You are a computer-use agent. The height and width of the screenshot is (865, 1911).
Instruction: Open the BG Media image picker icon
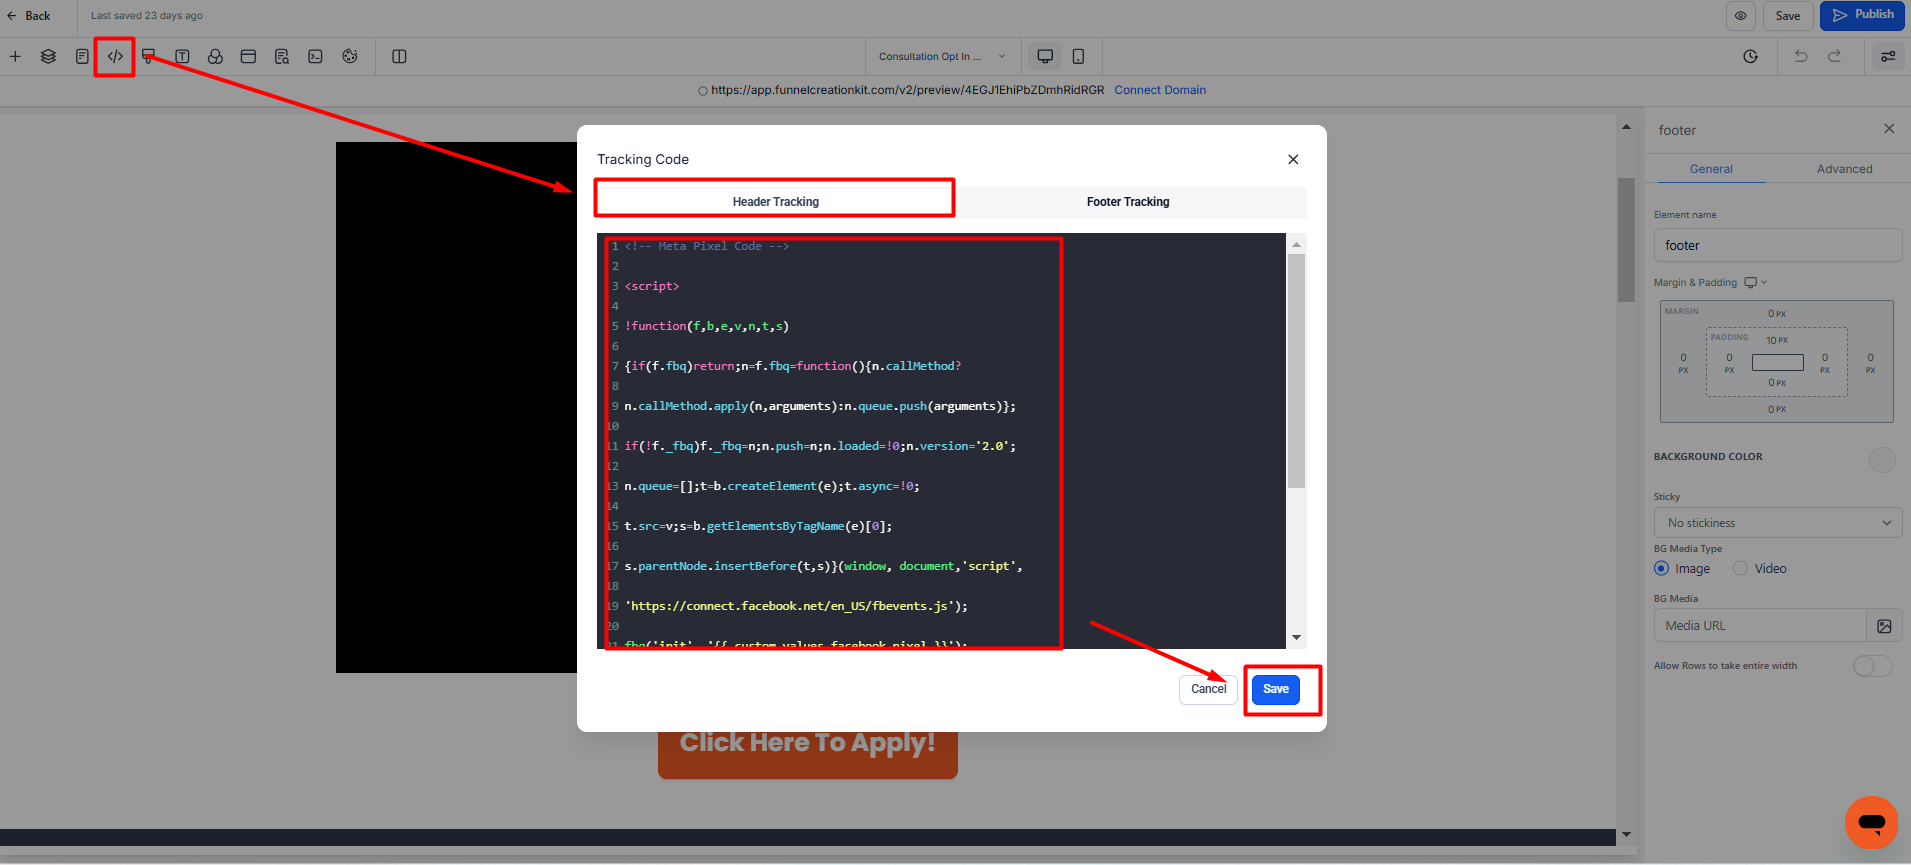coord(1884,626)
